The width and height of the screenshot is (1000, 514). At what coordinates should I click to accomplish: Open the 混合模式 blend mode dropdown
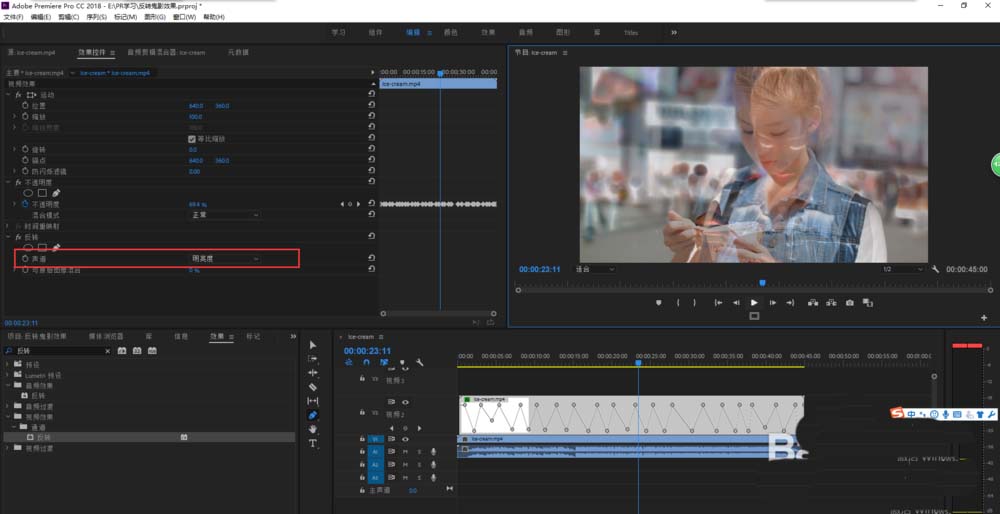click(225, 214)
